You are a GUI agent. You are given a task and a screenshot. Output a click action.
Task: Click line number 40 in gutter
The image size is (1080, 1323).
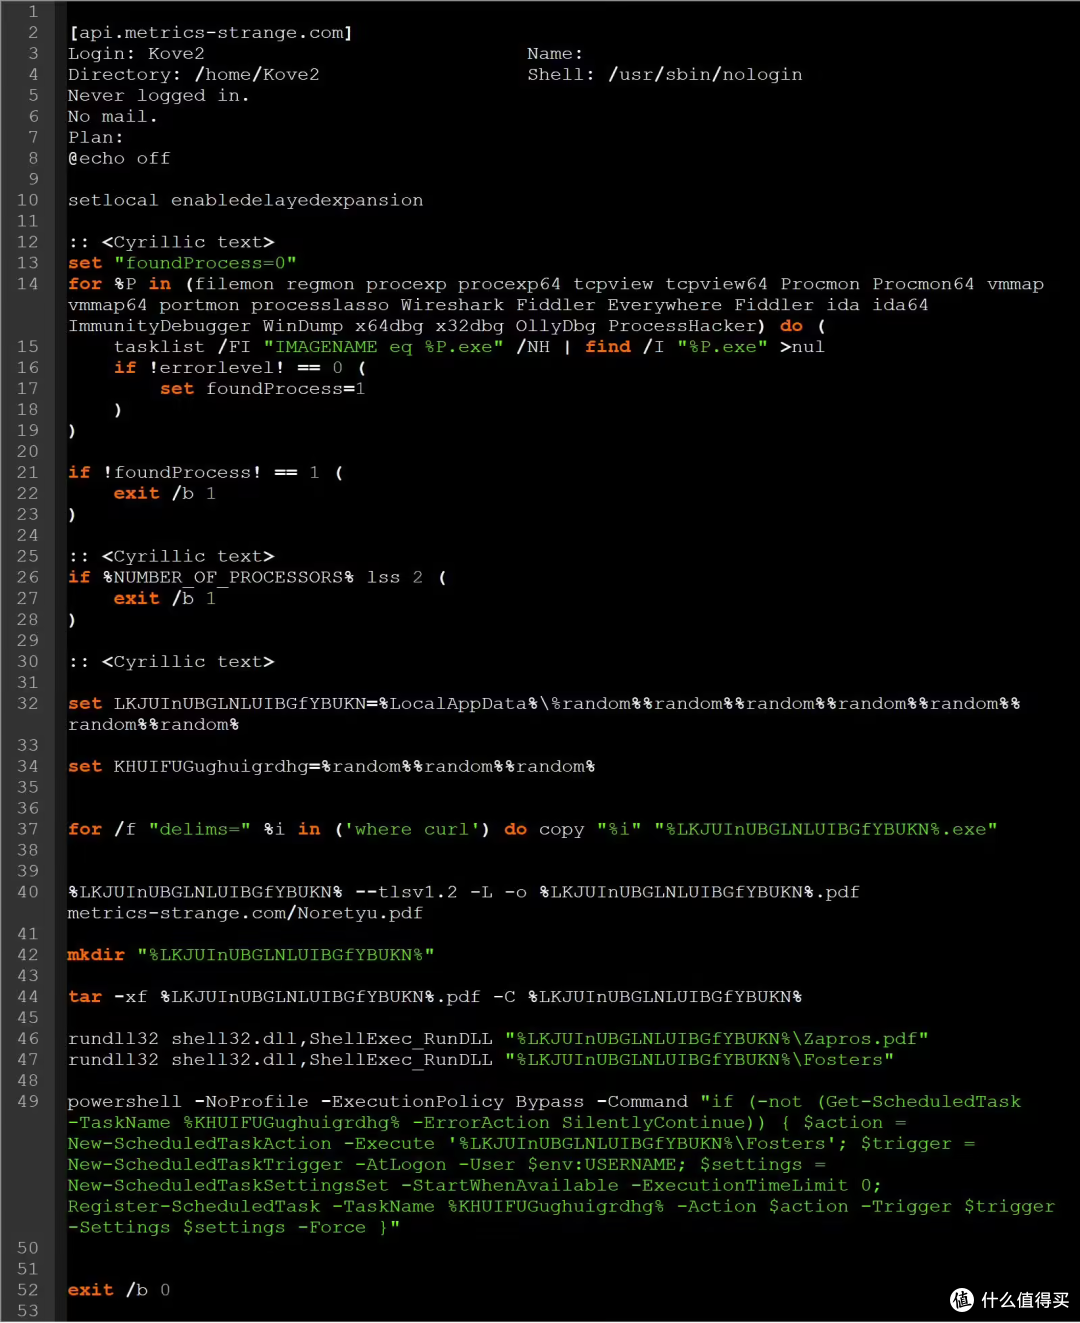27,892
